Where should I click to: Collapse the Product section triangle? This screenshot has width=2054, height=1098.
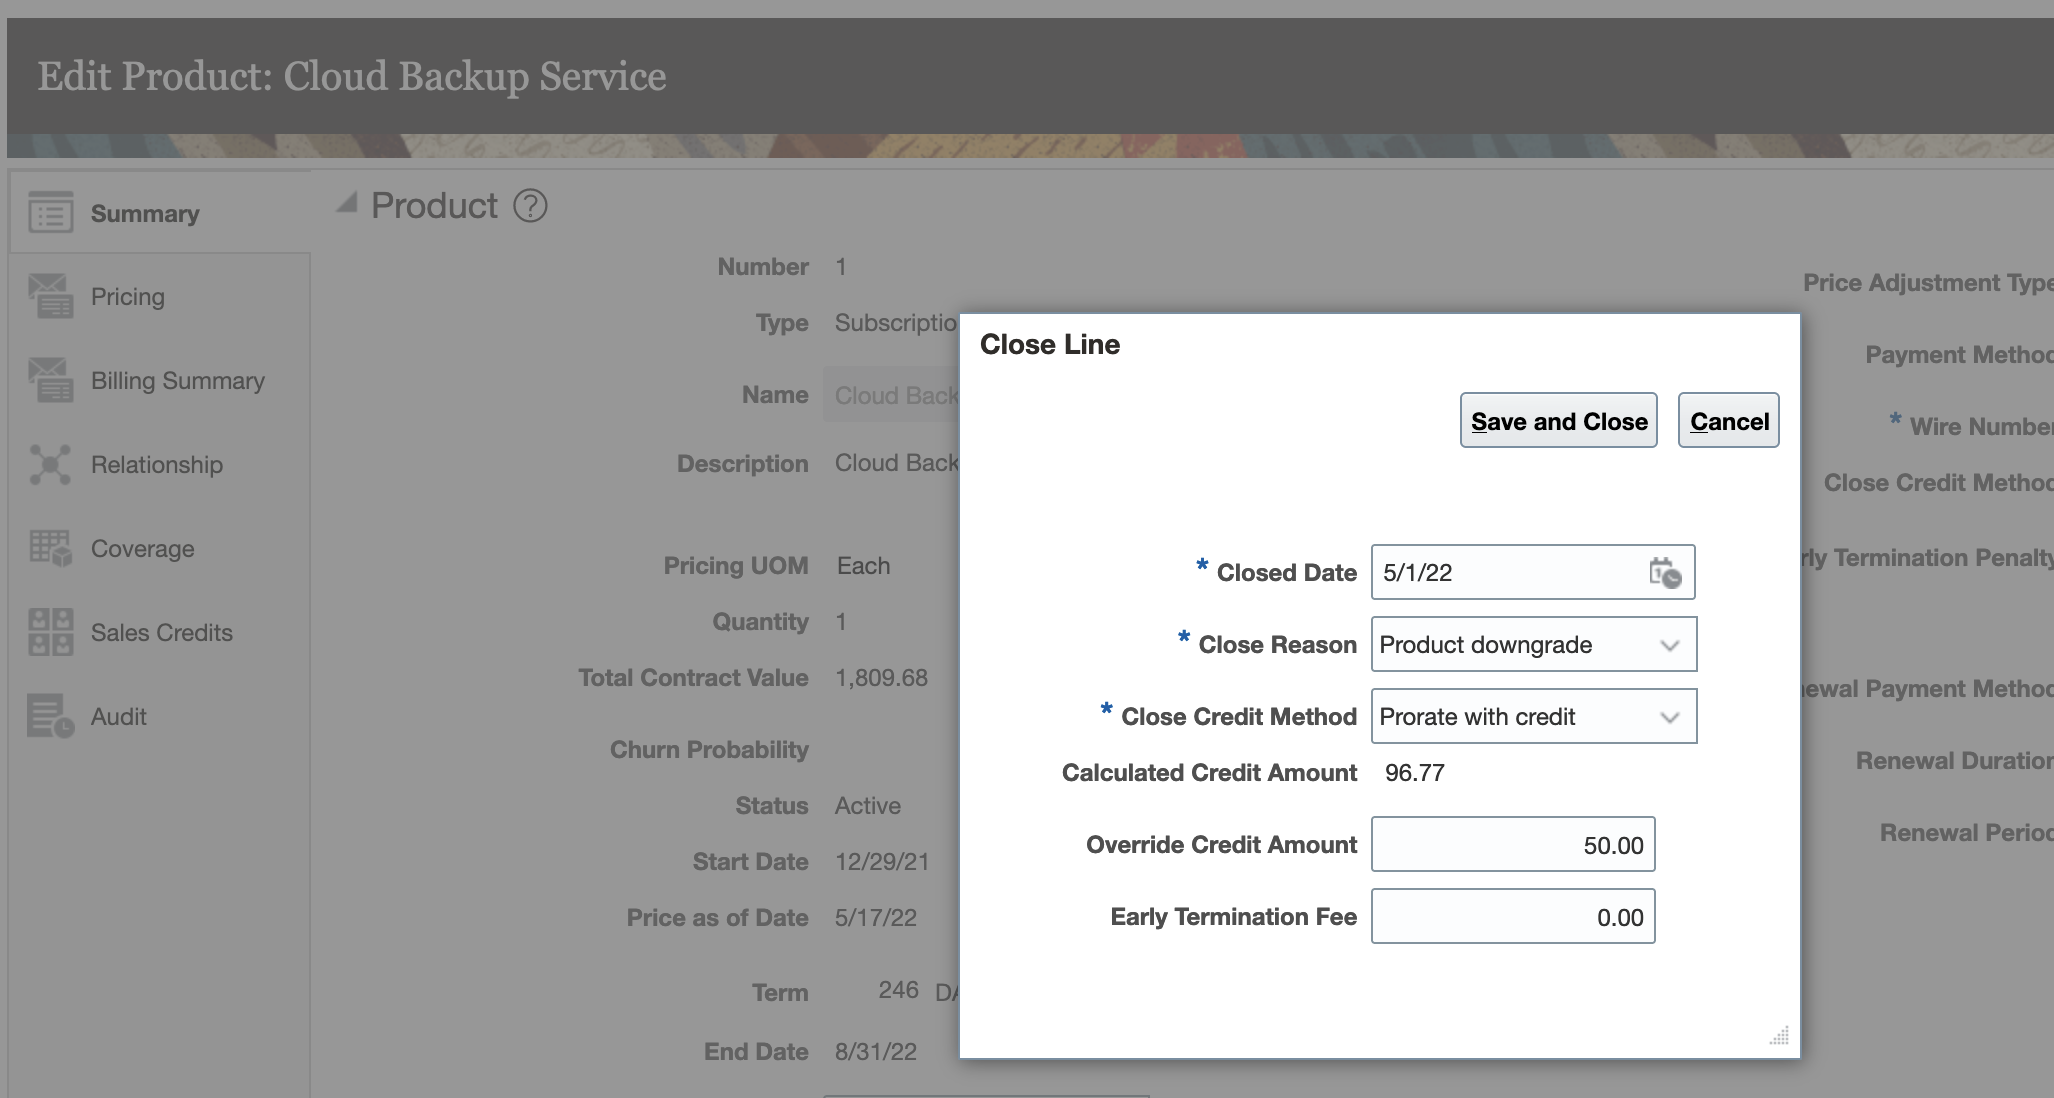pyautogui.click(x=347, y=203)
